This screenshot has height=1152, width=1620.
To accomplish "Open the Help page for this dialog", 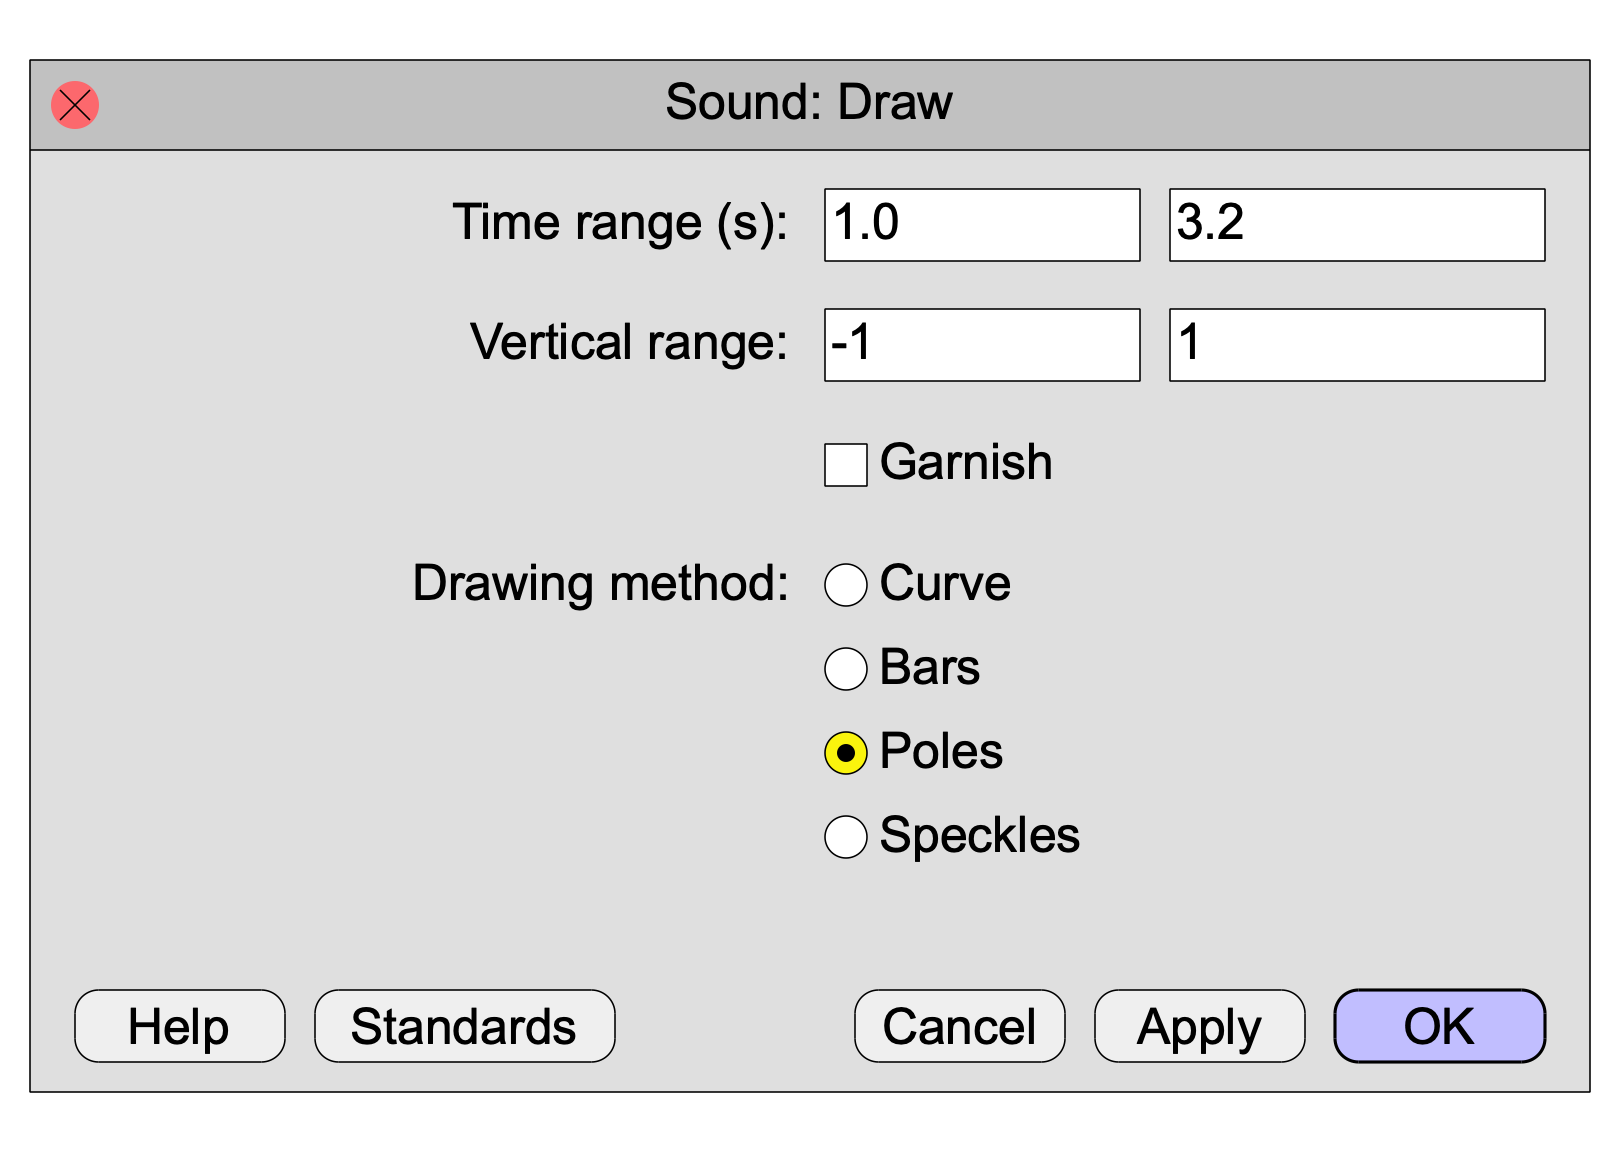I will click(180, 1026).
